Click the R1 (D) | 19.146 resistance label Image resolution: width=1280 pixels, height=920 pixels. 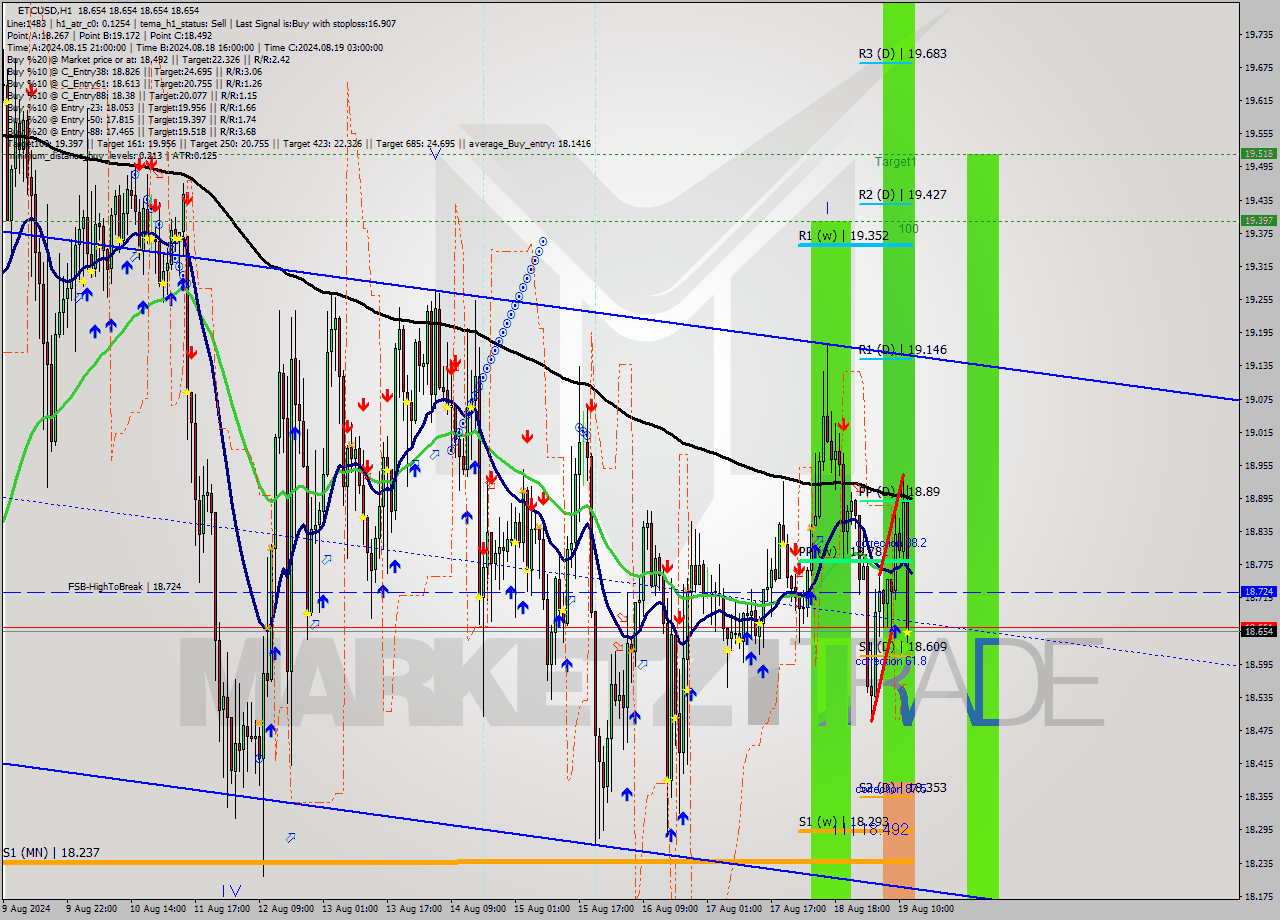point(902,350)
